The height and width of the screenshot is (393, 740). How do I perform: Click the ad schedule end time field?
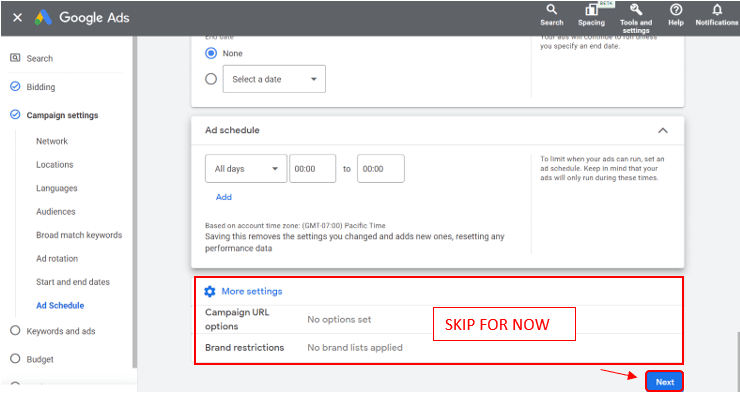click(x=381, y=168)
